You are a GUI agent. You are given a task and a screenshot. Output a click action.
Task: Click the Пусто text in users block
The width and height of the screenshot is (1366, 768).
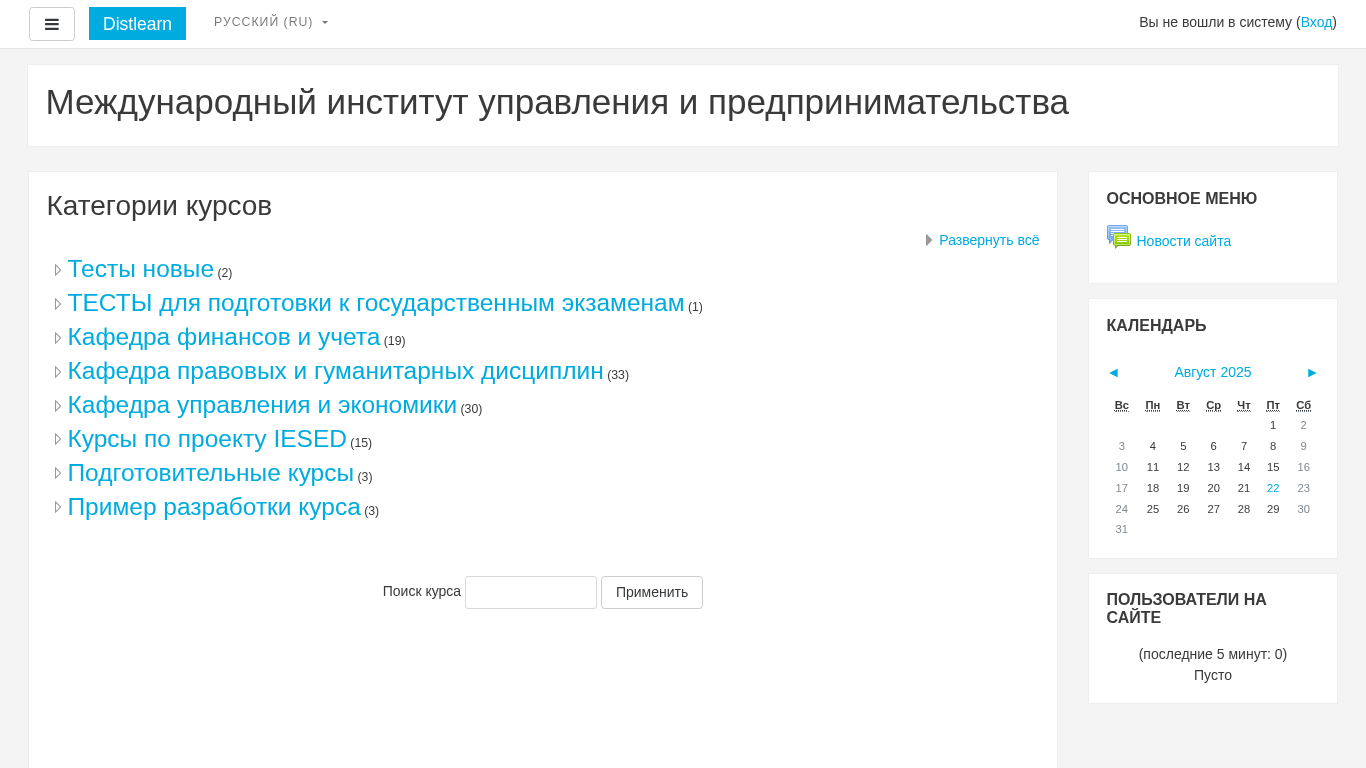coord(1213,675)
